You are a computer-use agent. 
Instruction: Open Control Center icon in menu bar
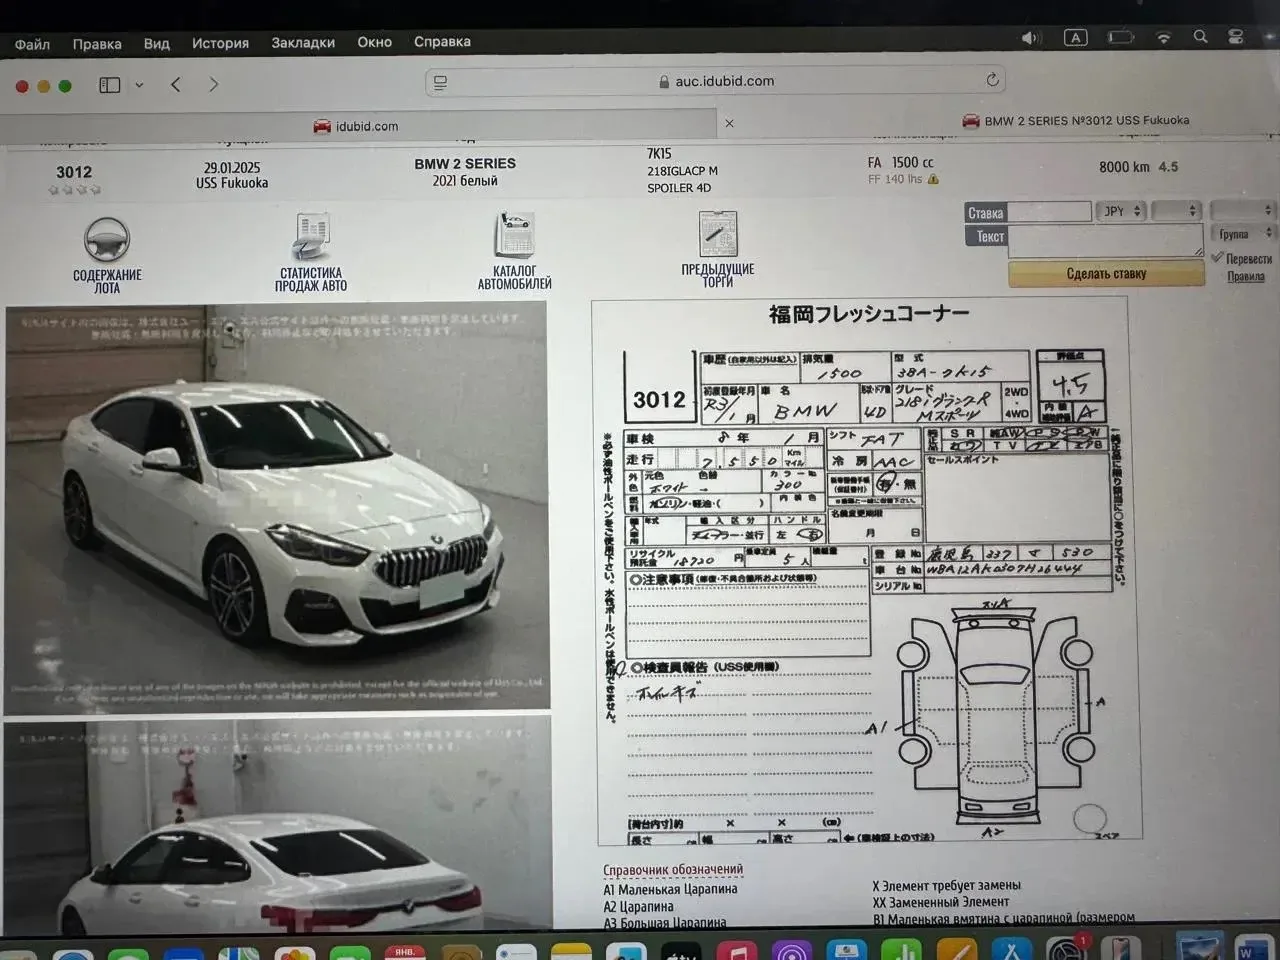click(1236, 37)
